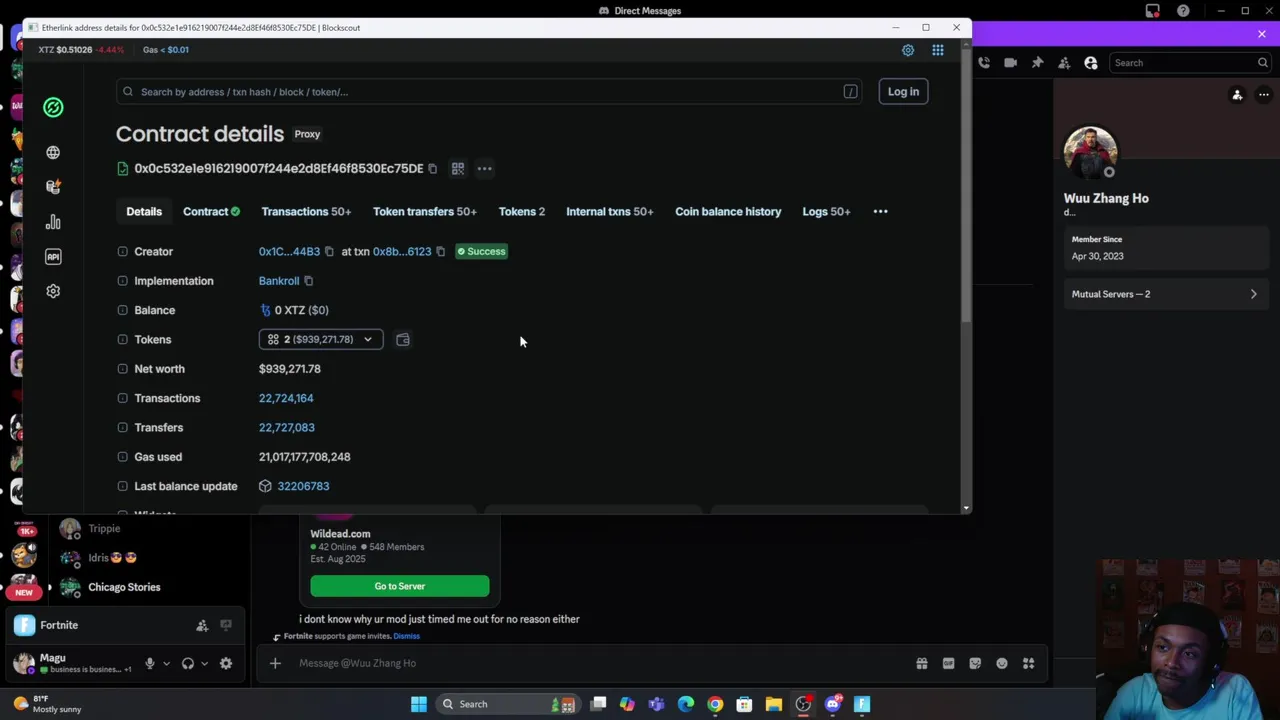Copy creation txn hash 0x8b...6123
The width and height of the screenshot is (1280, 720).
pyautogui.click(x=440, y=252)
